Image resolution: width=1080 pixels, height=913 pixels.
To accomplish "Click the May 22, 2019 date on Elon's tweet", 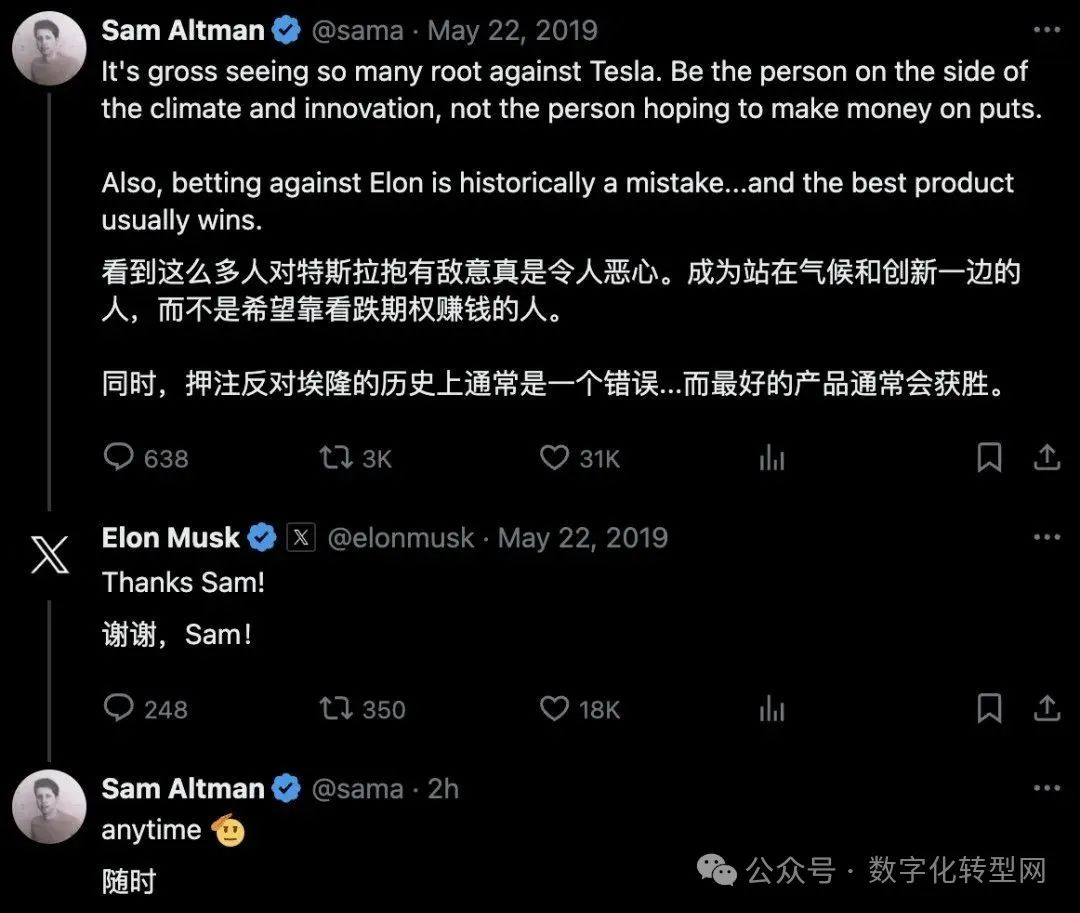I will tap(582, 538).
